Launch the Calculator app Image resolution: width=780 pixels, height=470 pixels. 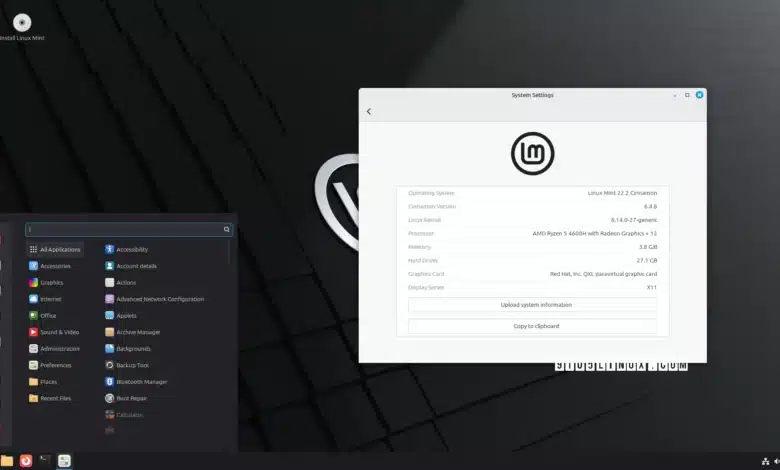click(x=124, y=414)
